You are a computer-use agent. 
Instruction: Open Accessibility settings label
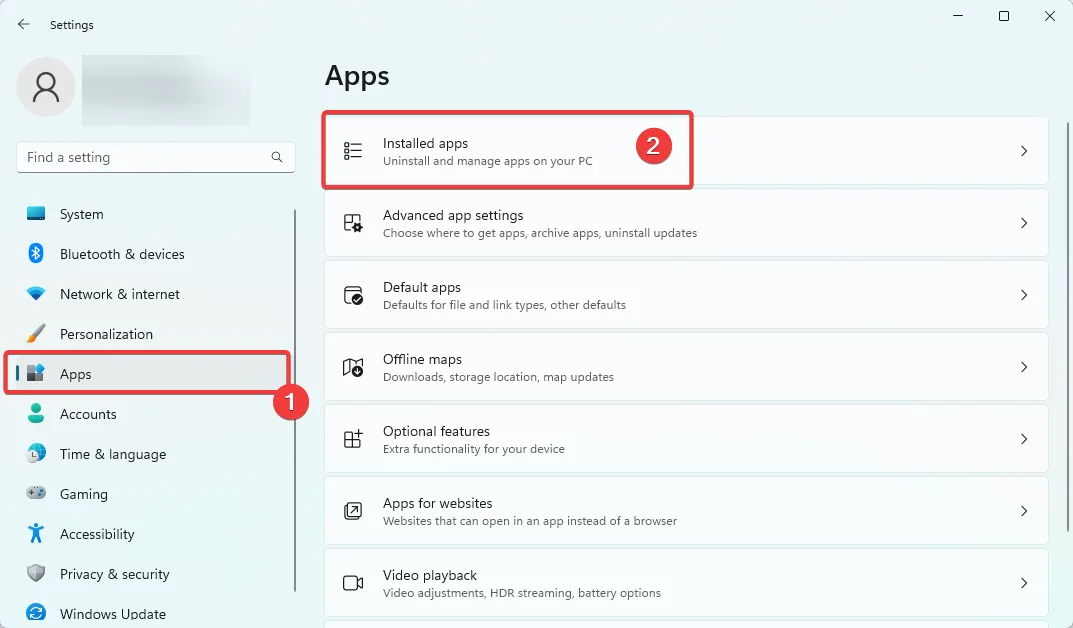coord(96,534)
